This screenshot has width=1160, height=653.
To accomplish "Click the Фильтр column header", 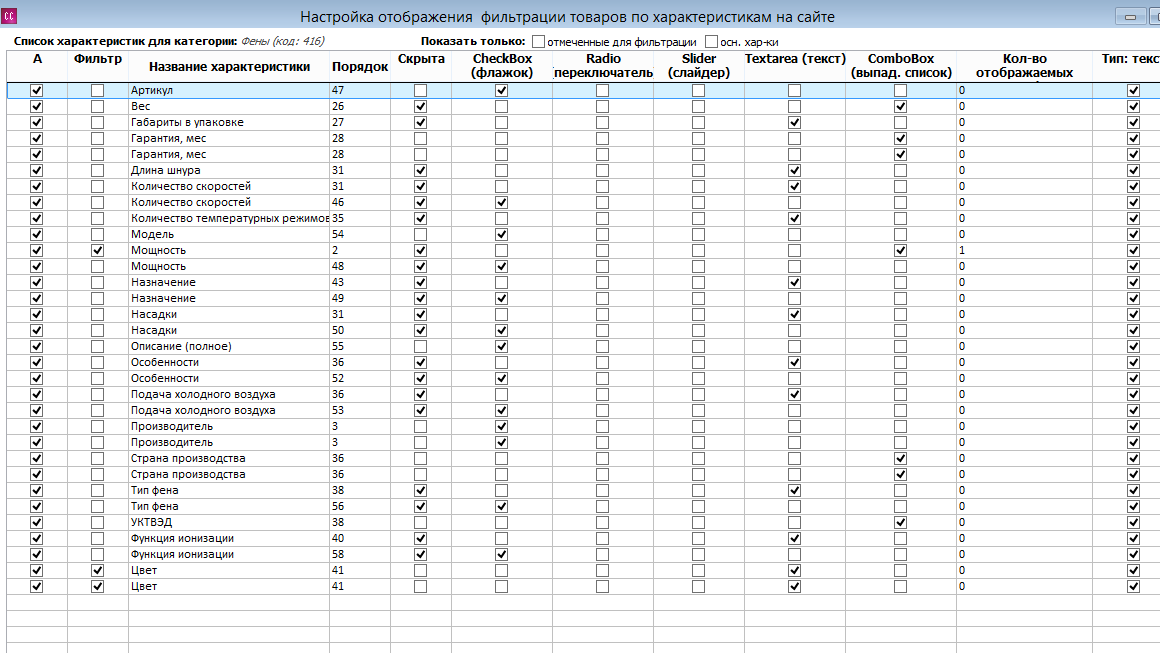I will (x=98, y=59).
